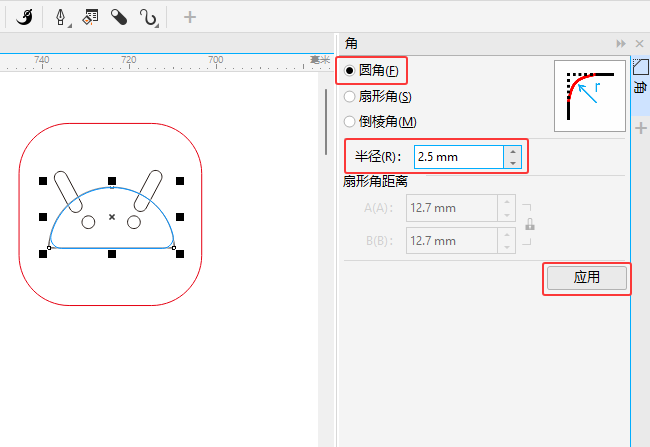650x447 pixels.
Task: Click the middle-right black selection handle
Action: pyautogui.click(x=180, y=217)
